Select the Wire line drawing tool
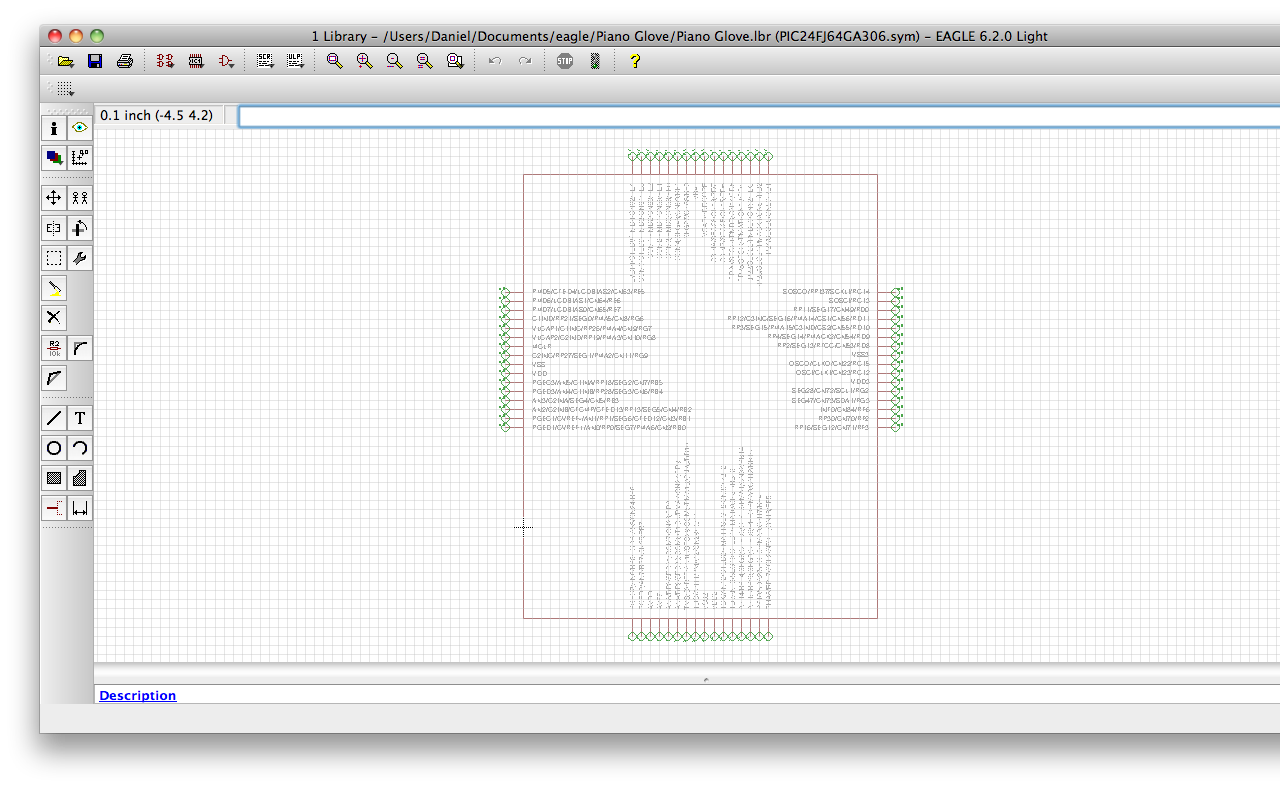This screenshot has height=788, width=1280. coord(54,418)
